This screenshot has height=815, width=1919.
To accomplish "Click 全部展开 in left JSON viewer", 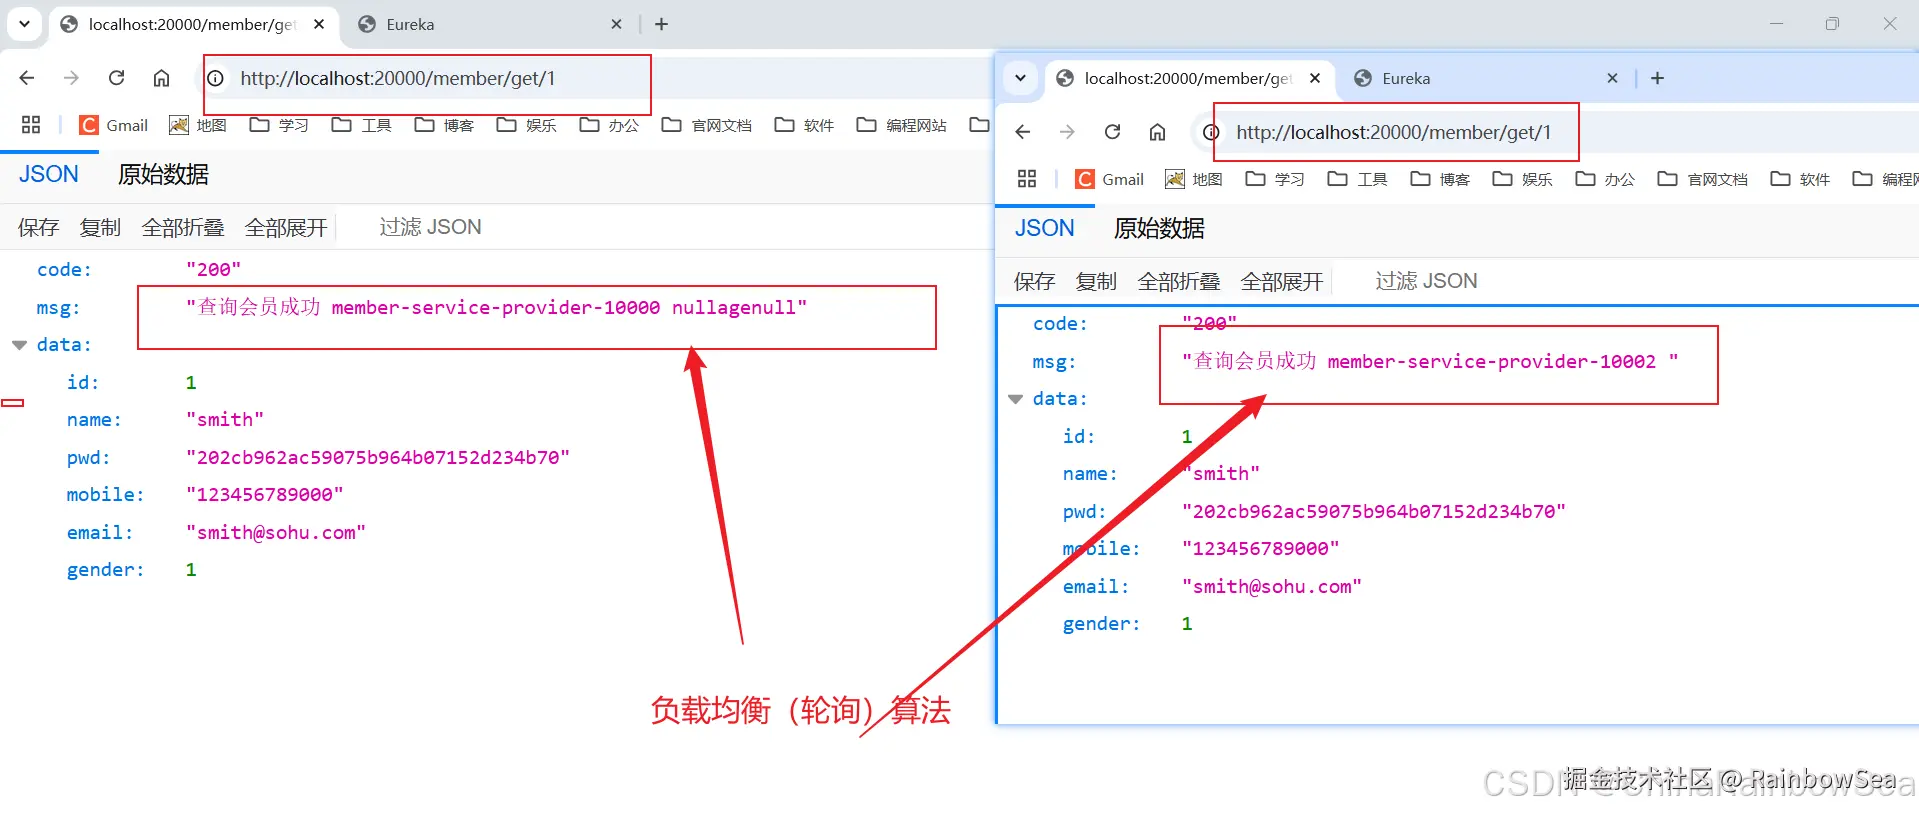I will point(286,228).
